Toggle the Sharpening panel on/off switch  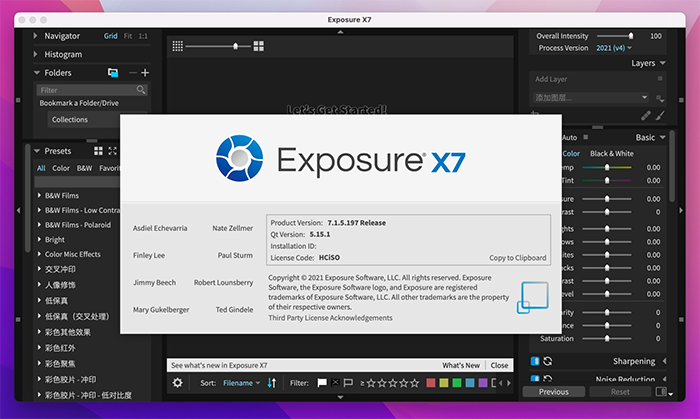[535, 361]
